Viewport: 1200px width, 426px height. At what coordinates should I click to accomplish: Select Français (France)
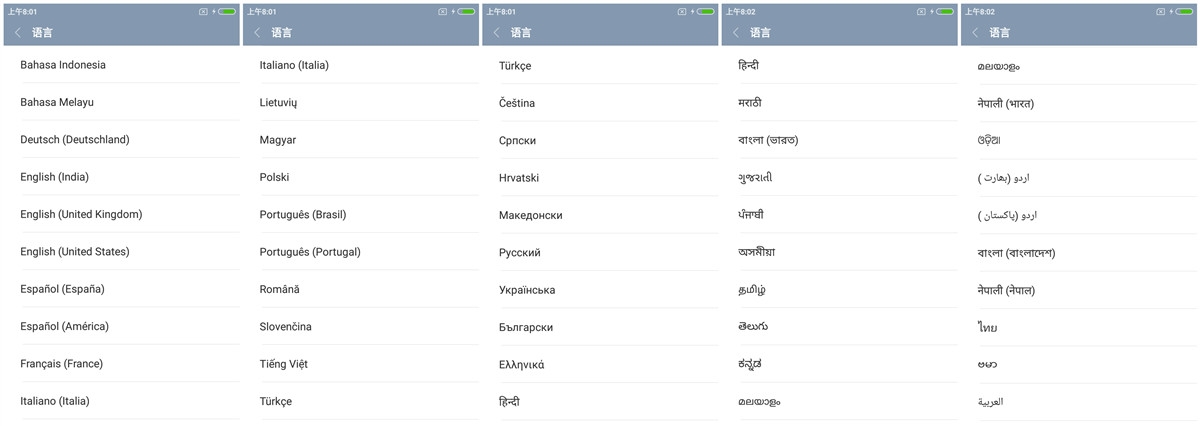(61, 364)
